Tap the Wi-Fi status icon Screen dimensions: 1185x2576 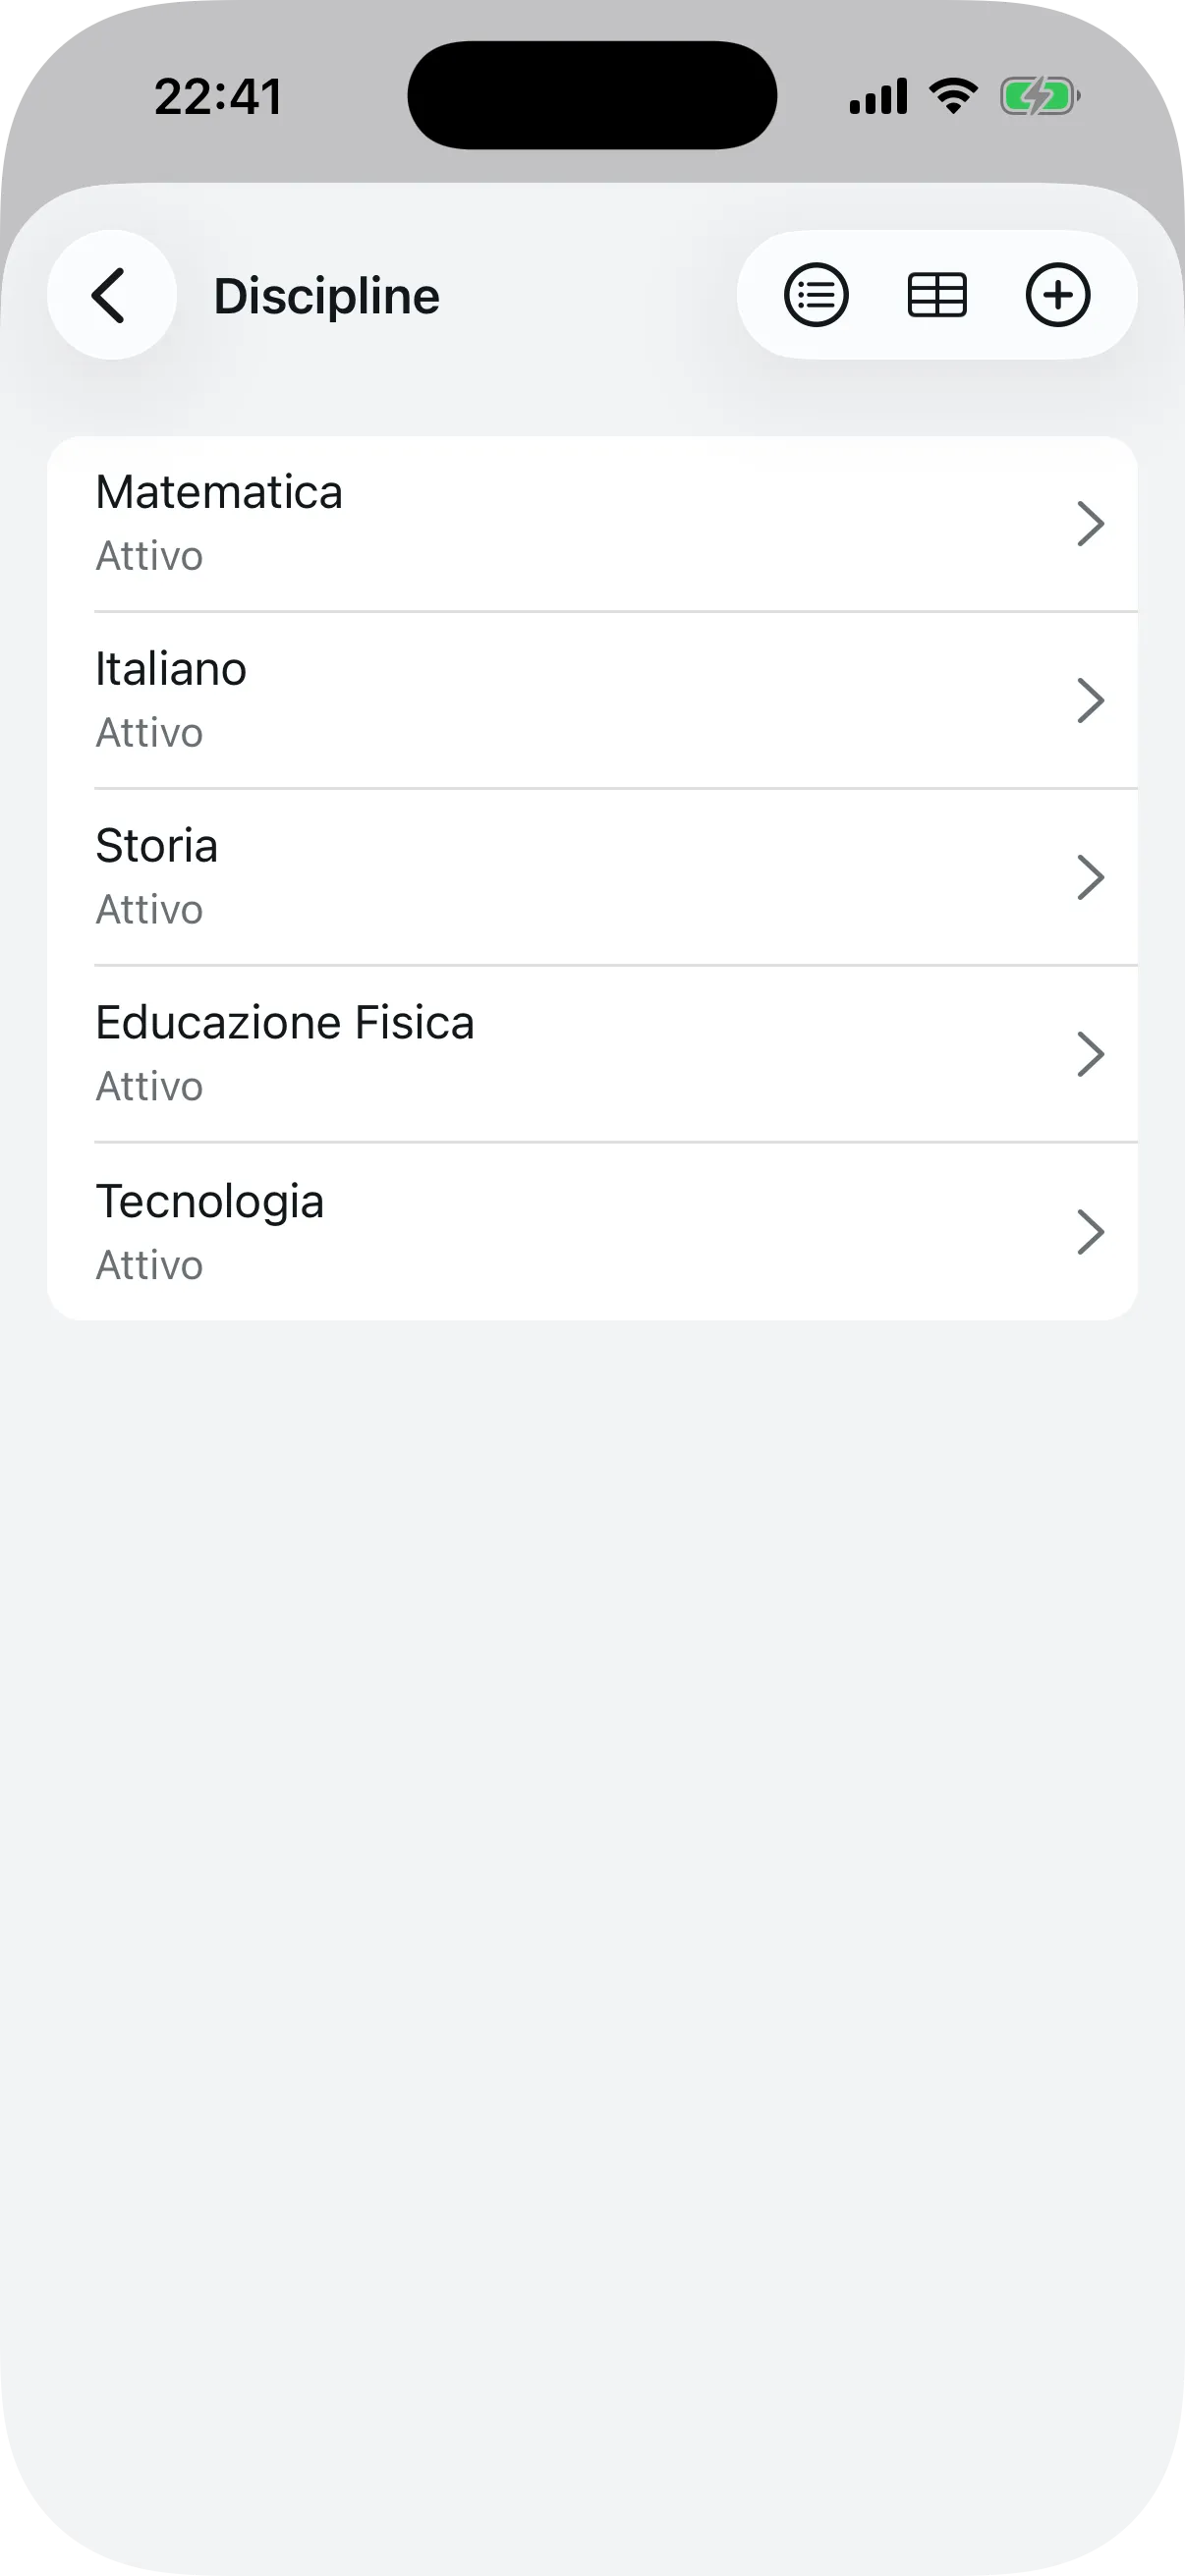point(953,96)
